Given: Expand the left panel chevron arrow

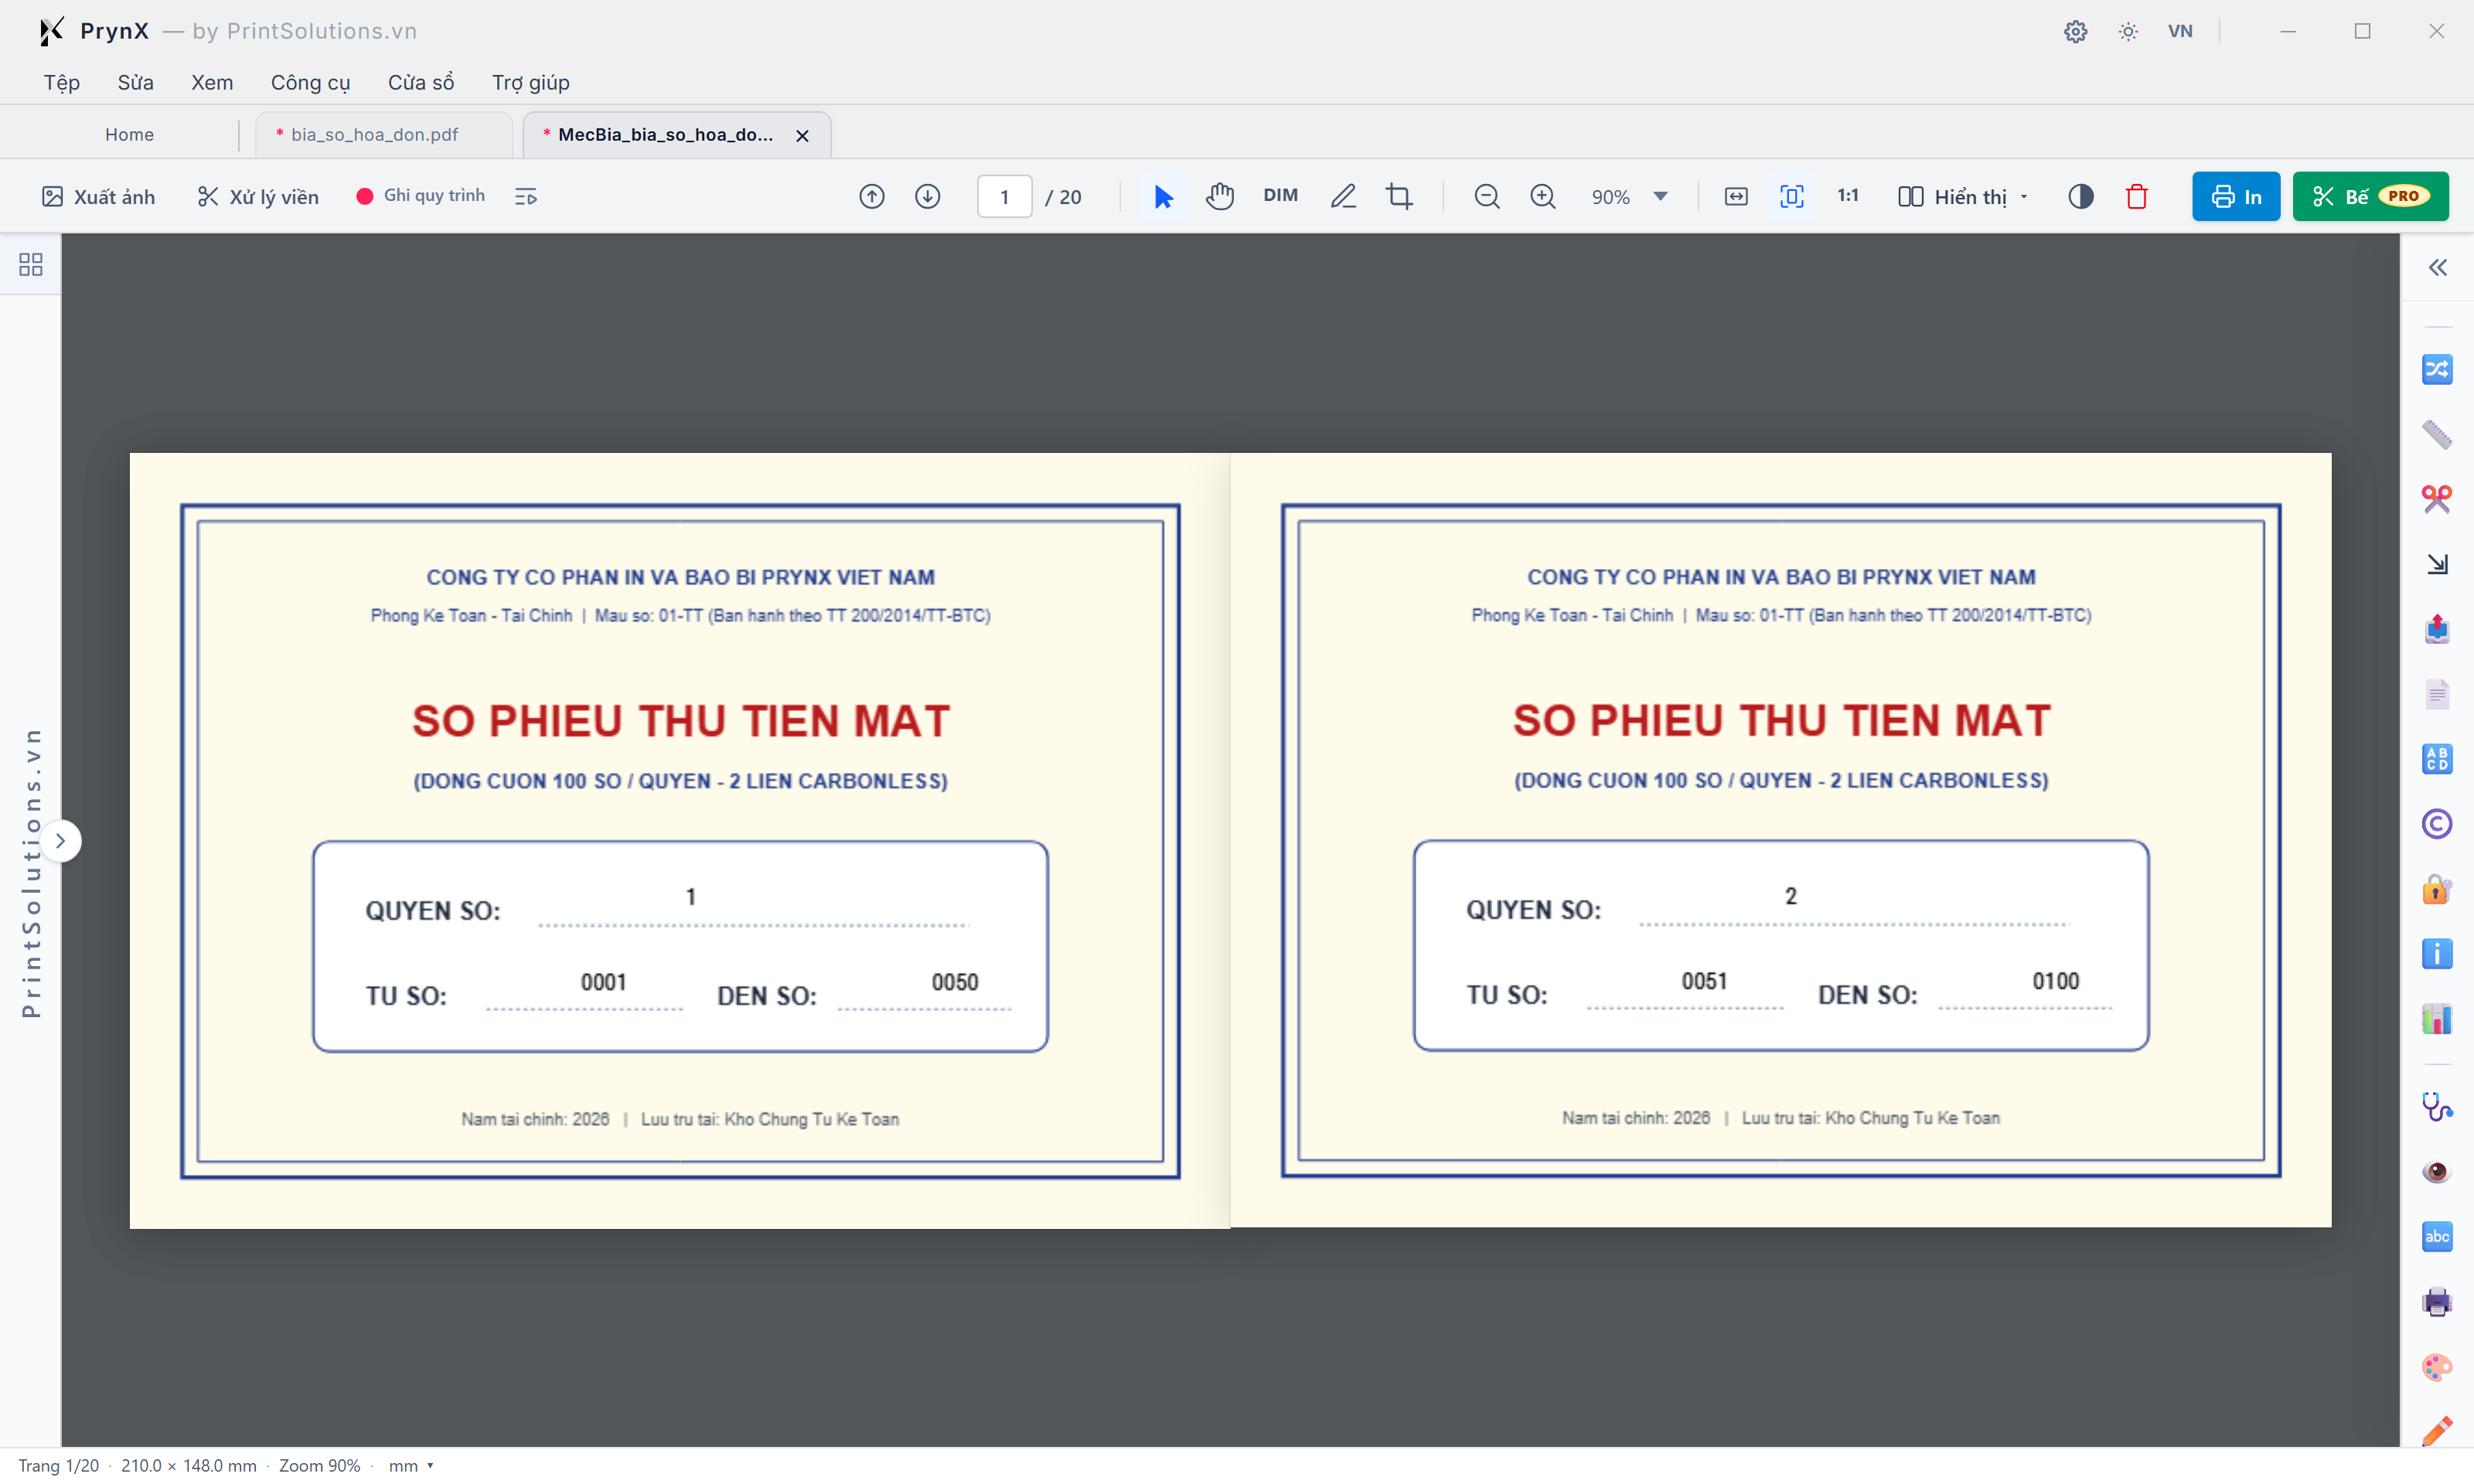Looking at the screenshot, I should tap(60, 841).
